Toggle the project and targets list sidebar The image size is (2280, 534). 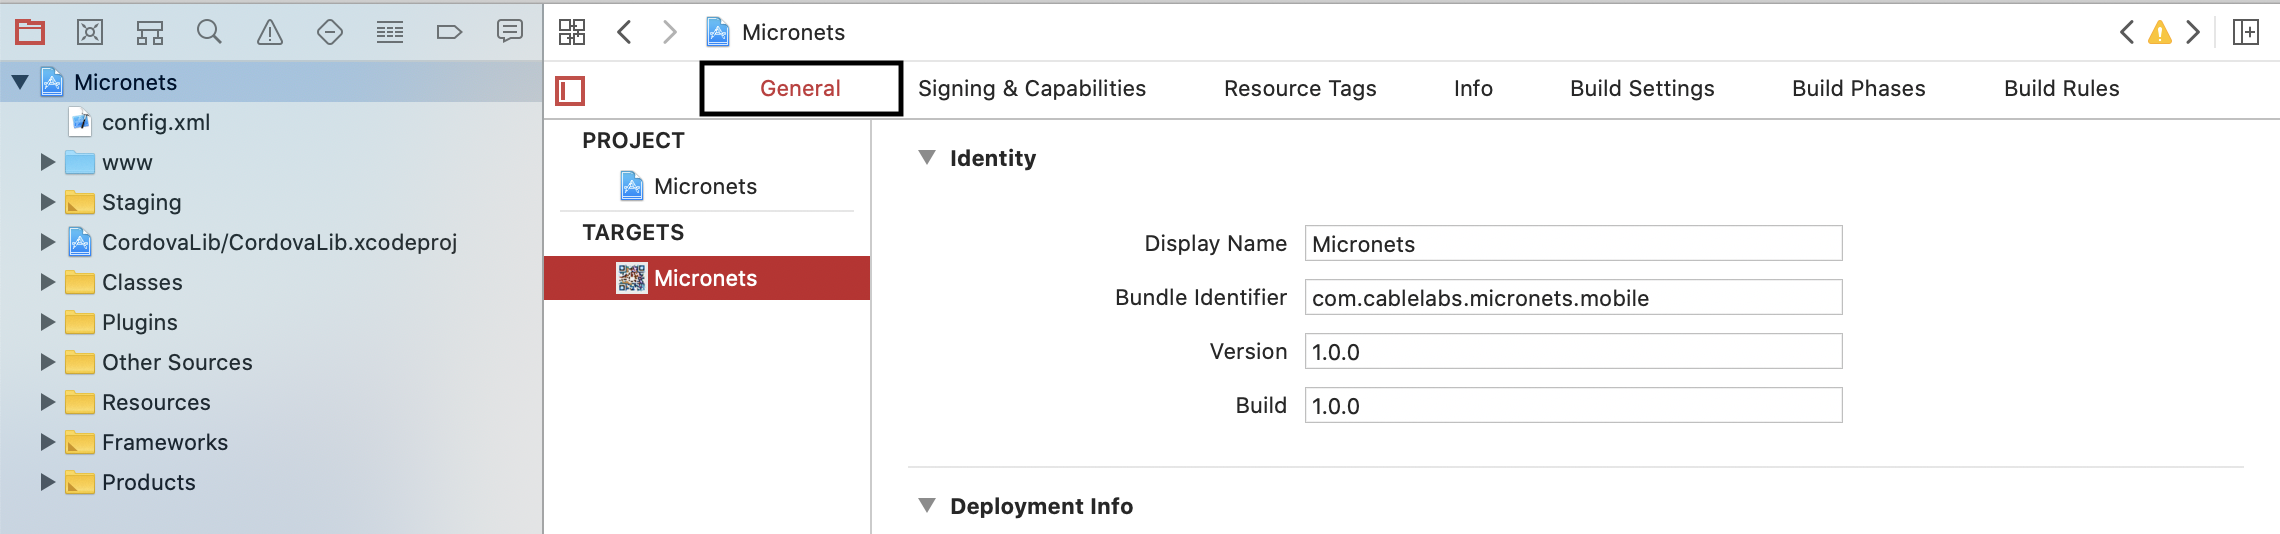point(570,91)
